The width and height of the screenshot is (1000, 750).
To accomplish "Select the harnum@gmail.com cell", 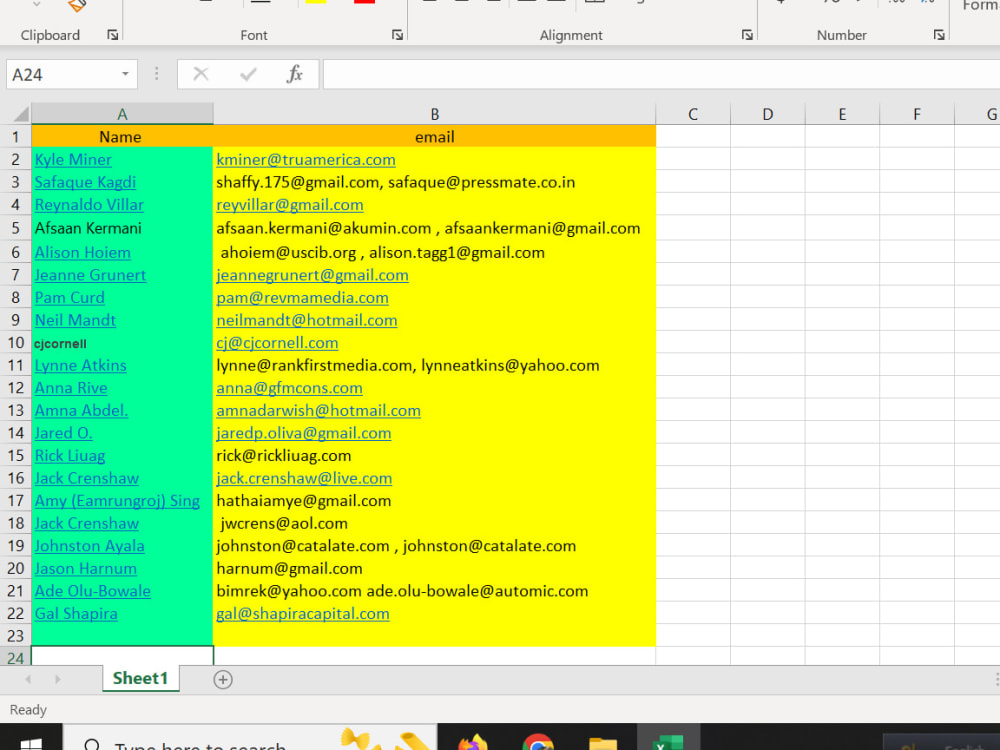I will click(x=434, y=568).
